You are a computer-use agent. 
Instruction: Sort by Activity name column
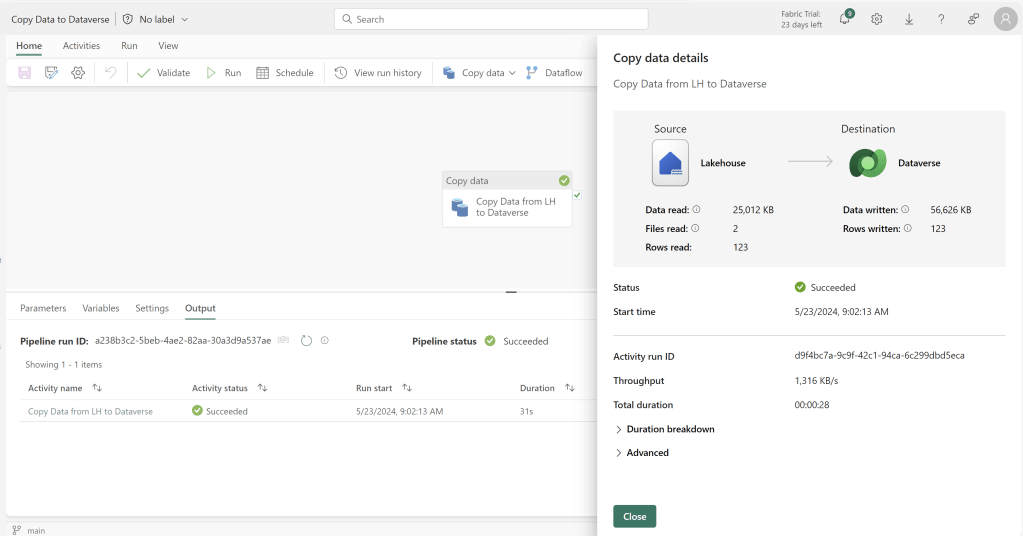pyautogui.click(x=97, y=388)
